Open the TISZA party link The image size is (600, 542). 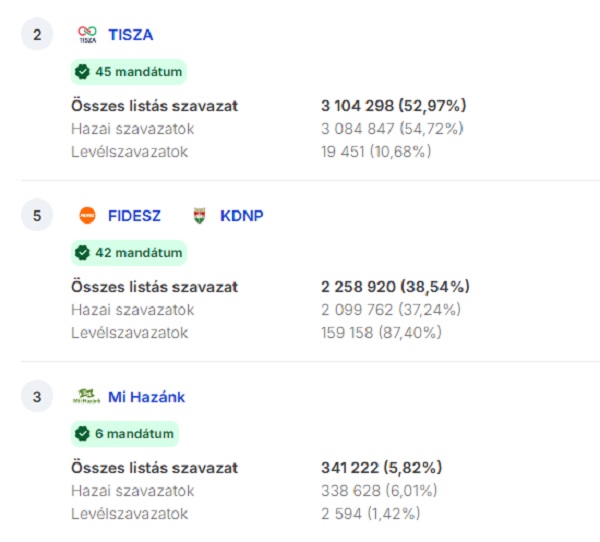(x=130, y=35)
